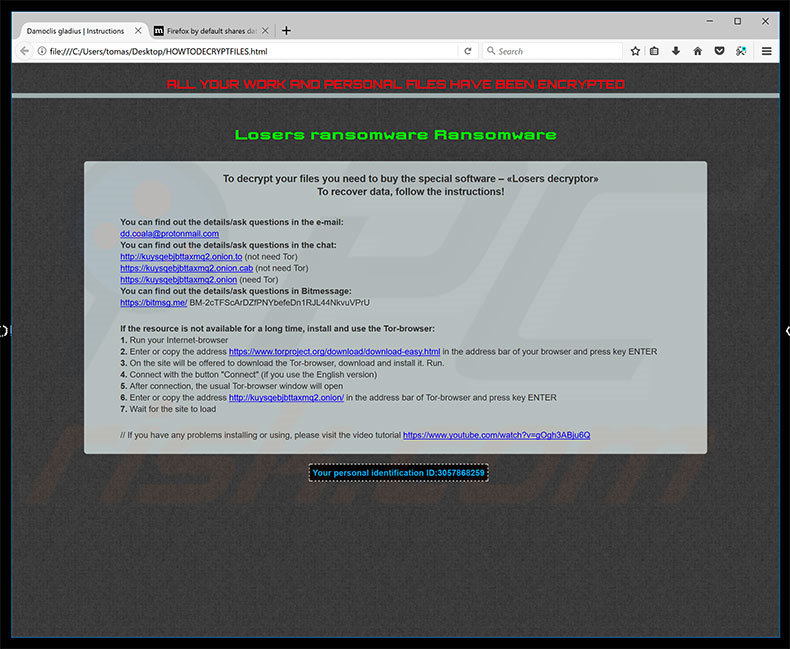Image resolution: width=790 pixels, height=649 pixels.
Task: Open the Downloads arrow icon
Action: [x=676, y=51]
